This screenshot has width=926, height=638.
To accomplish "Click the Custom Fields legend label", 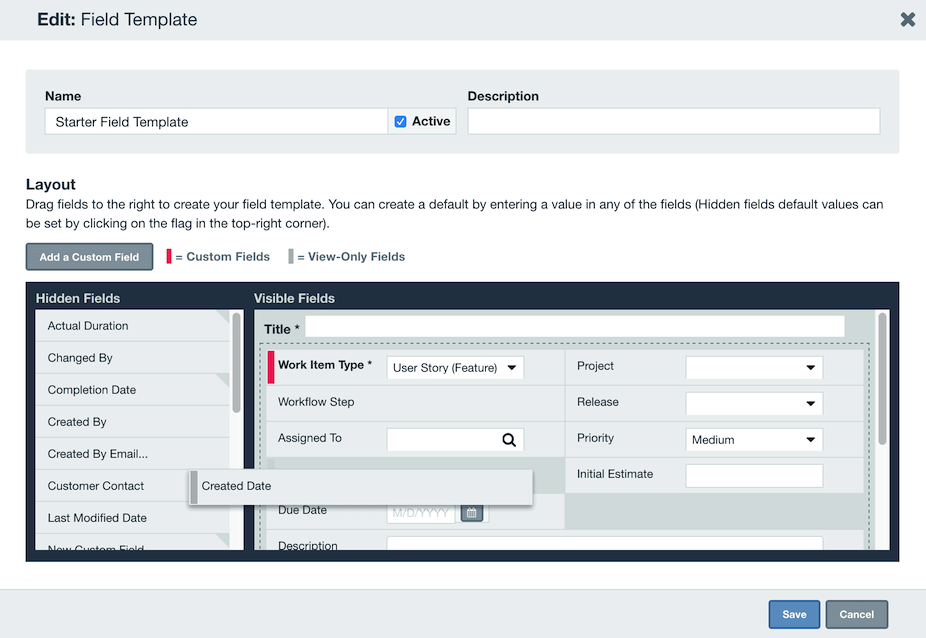I will pyautogui.click(x=228, y=257).
